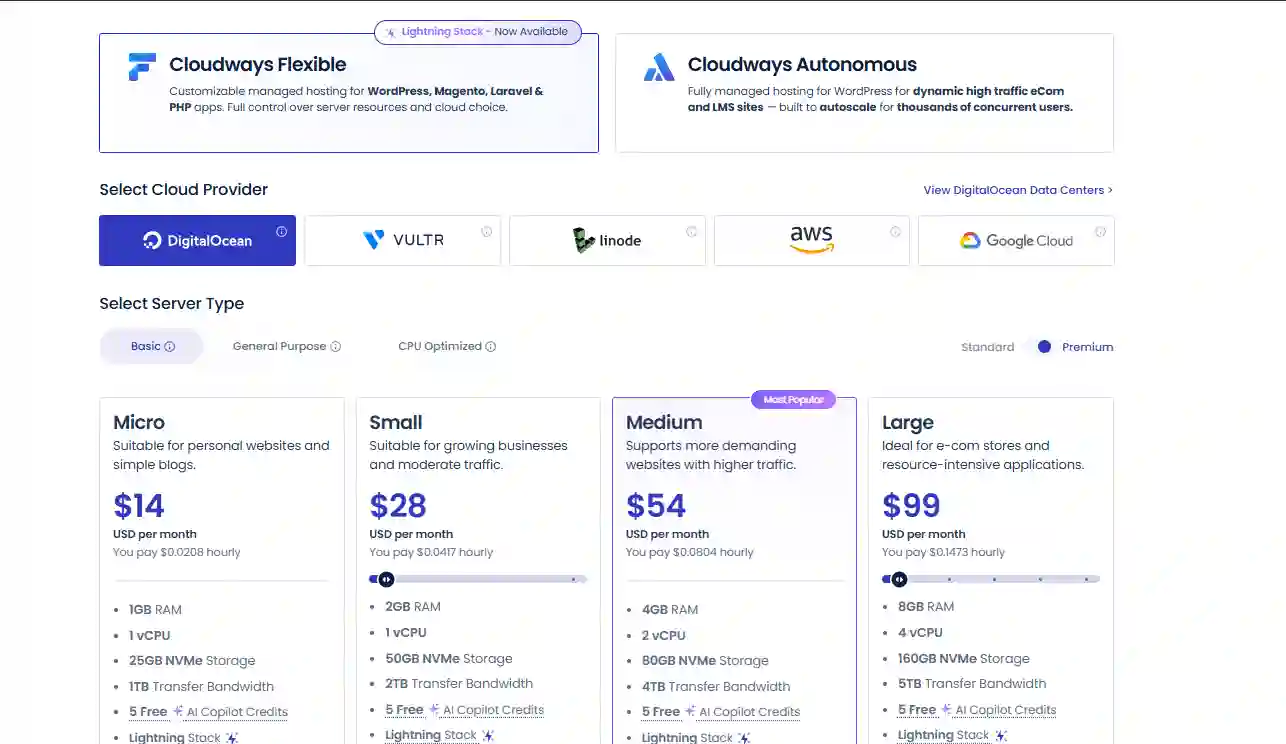The height and width of the screenshot is (744, 1286).
Task: Click Lightning Stack icon in Small plan
Action: (x=489, y=735)
